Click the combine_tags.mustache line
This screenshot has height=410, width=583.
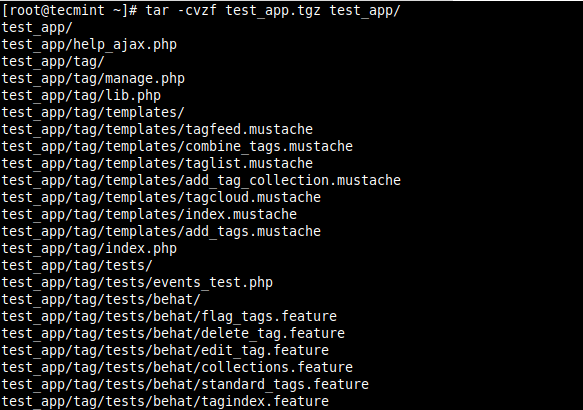point(177,147)
